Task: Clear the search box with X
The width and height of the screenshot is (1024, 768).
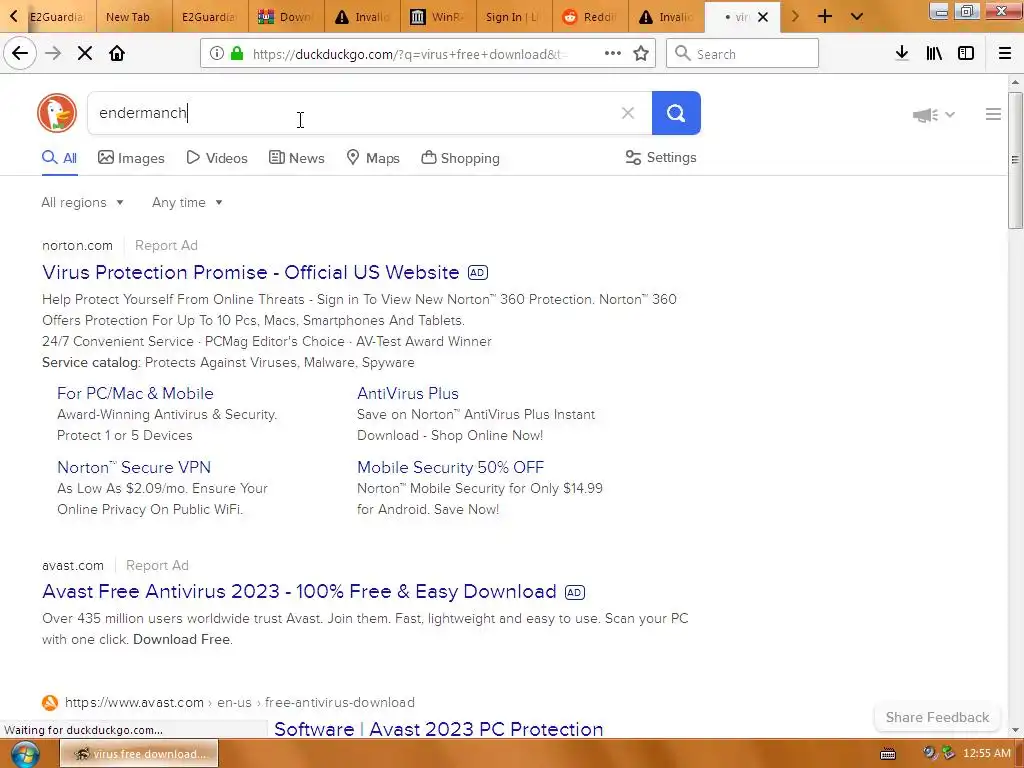Action: tap(628, 113)
